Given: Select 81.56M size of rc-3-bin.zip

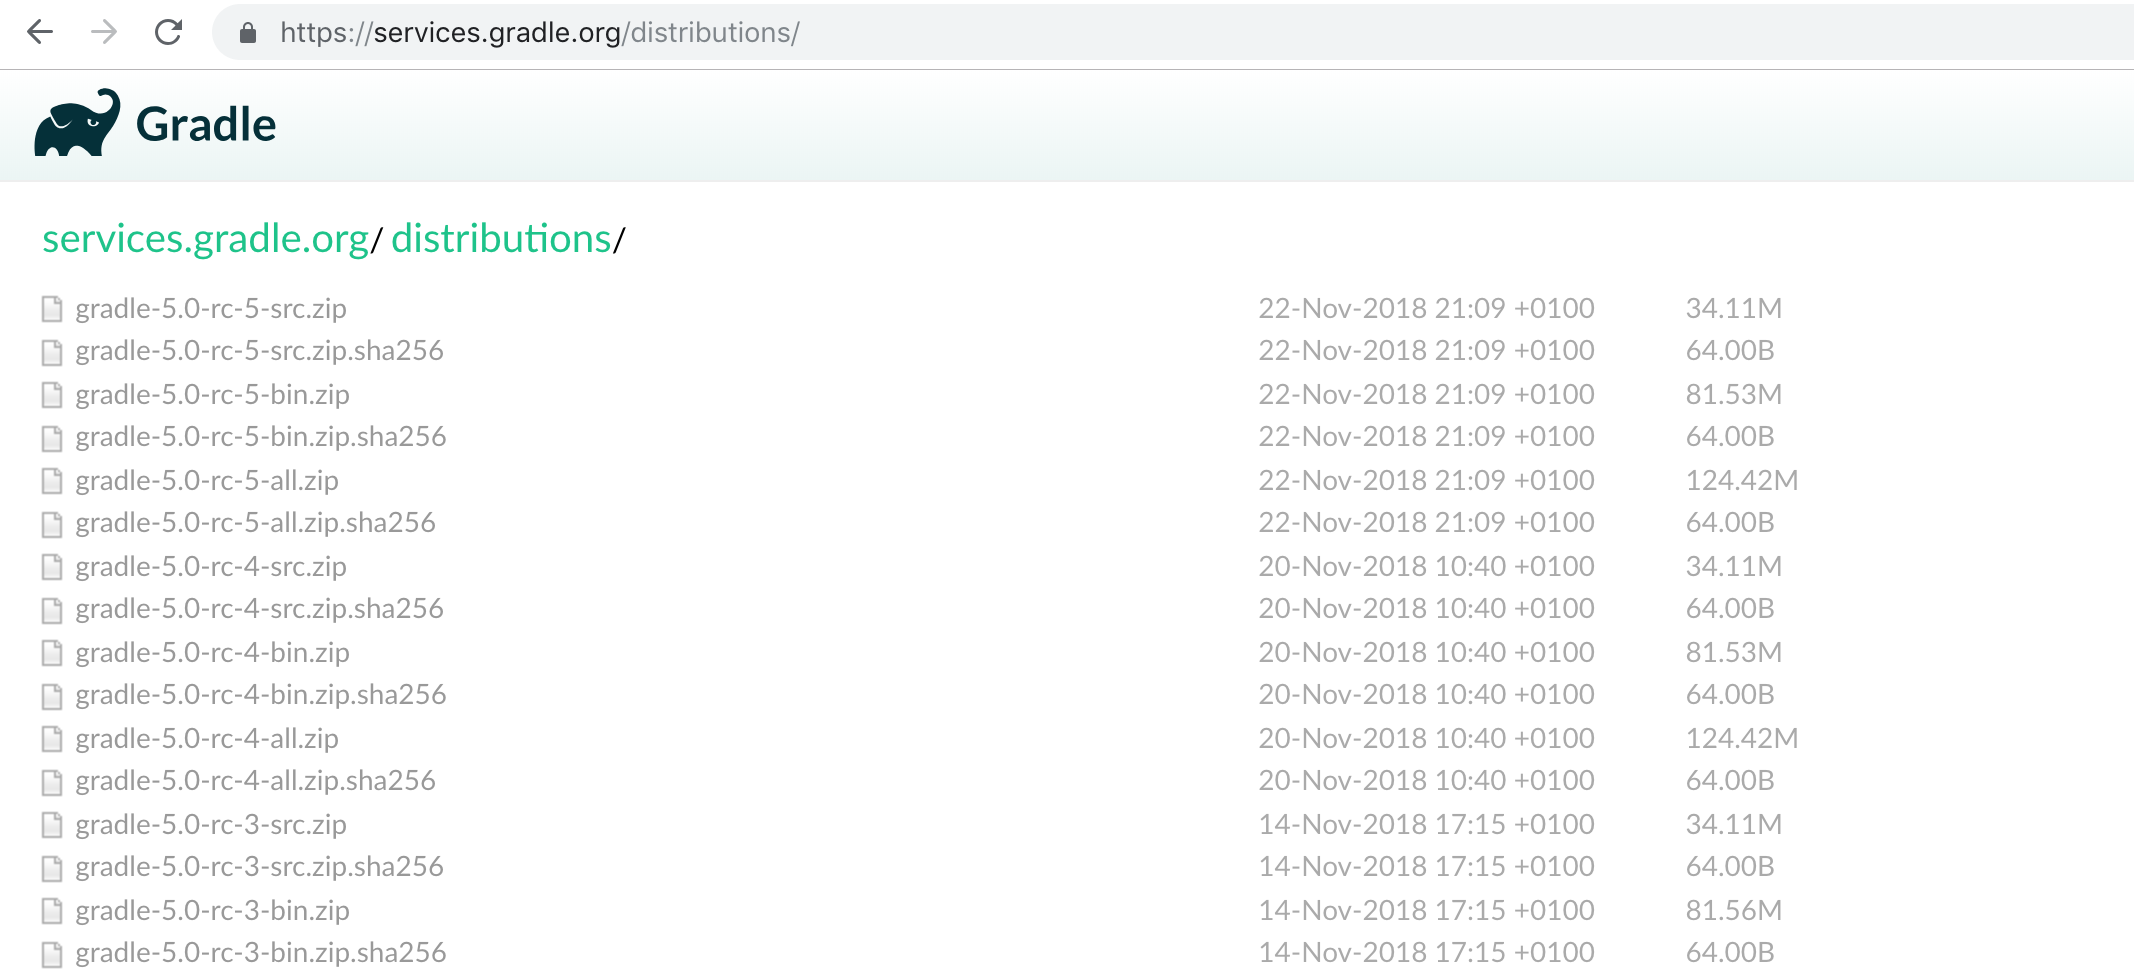Looking at the screenshot, I should point(1734,910).
